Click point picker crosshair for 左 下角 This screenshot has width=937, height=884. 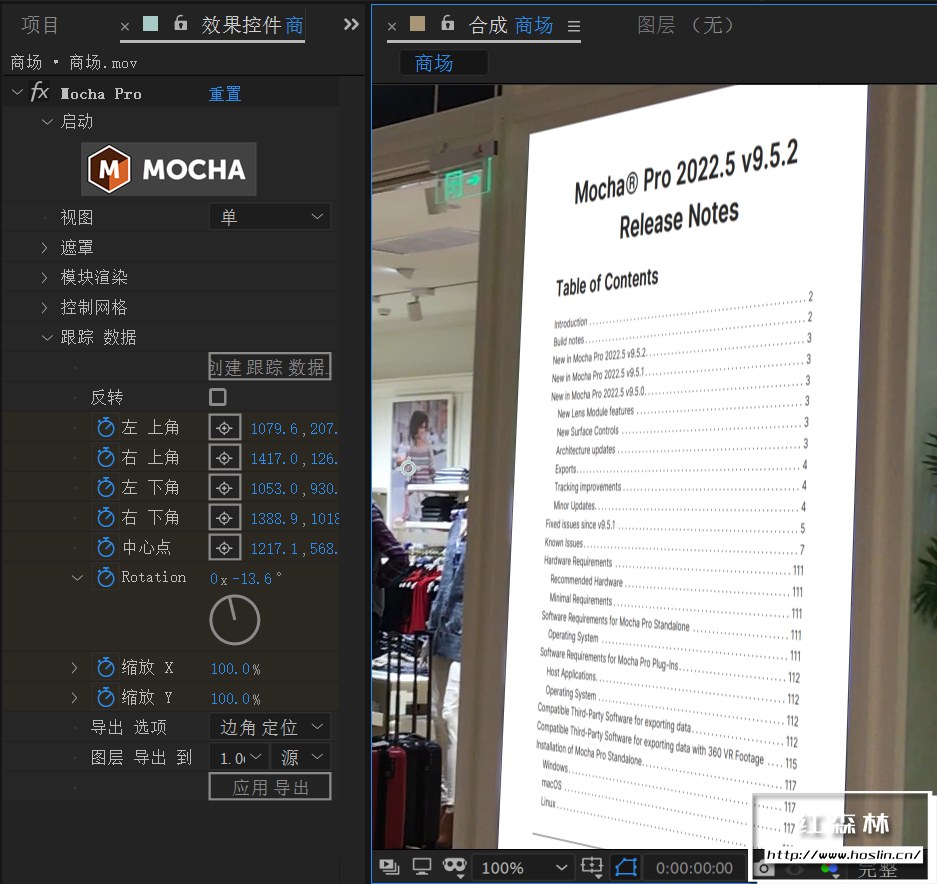pos(225,488)
